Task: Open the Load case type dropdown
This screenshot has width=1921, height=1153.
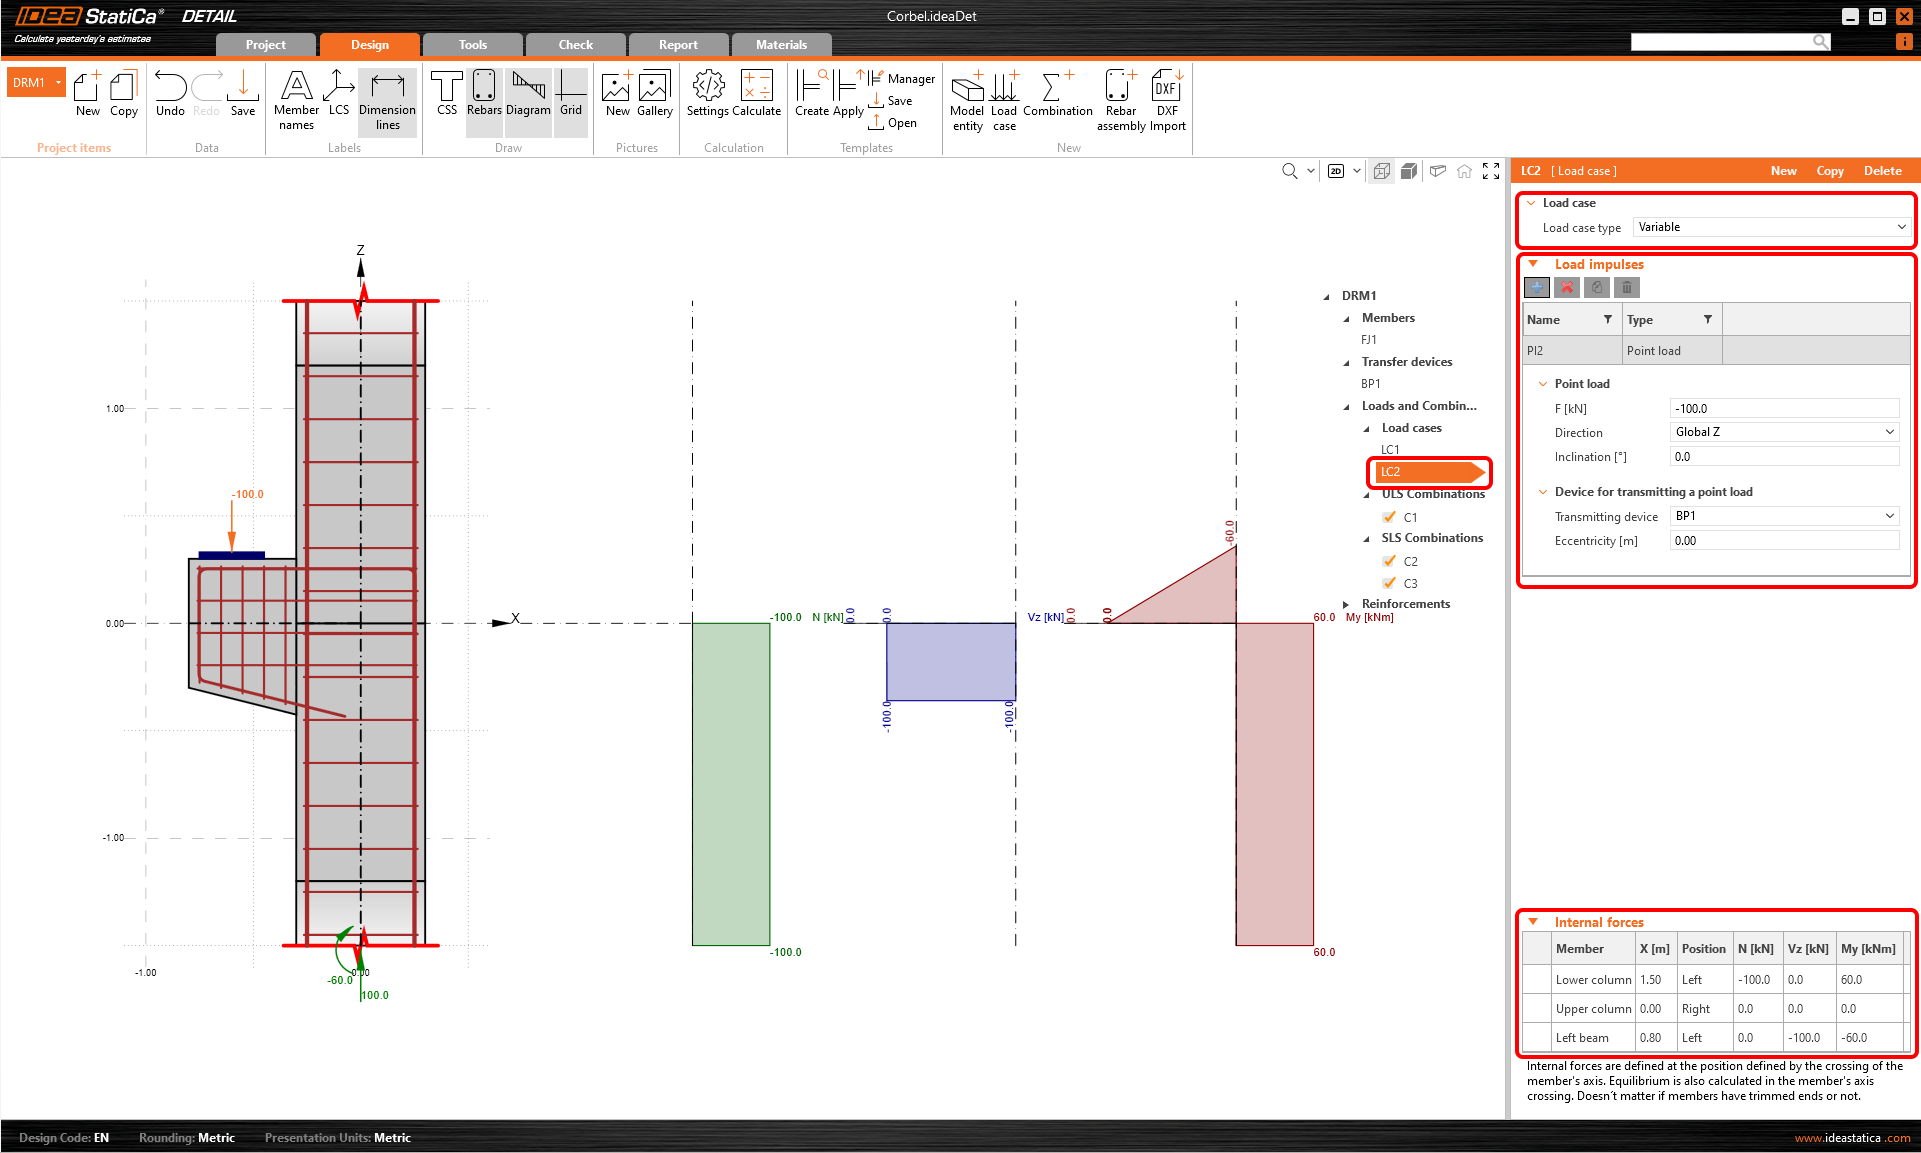Action: [x=1771, y=227]
